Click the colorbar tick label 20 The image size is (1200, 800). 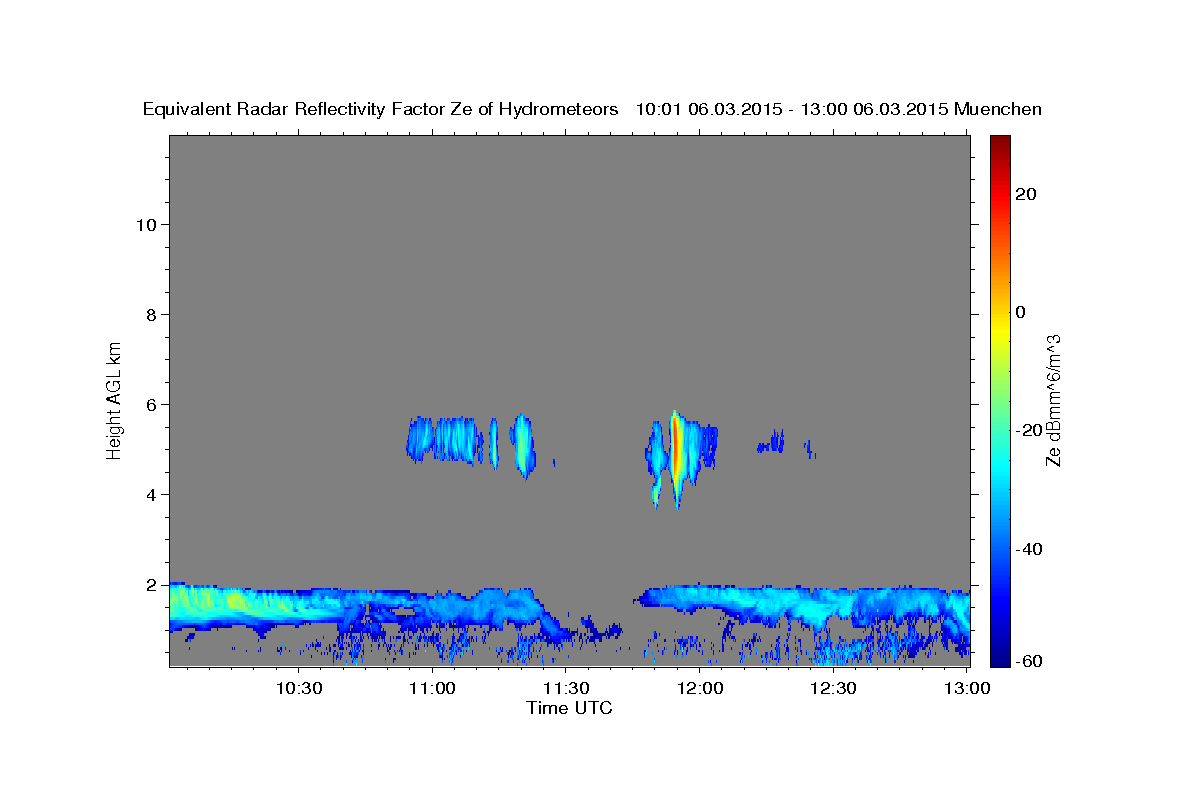click(x=1026, y=194)
